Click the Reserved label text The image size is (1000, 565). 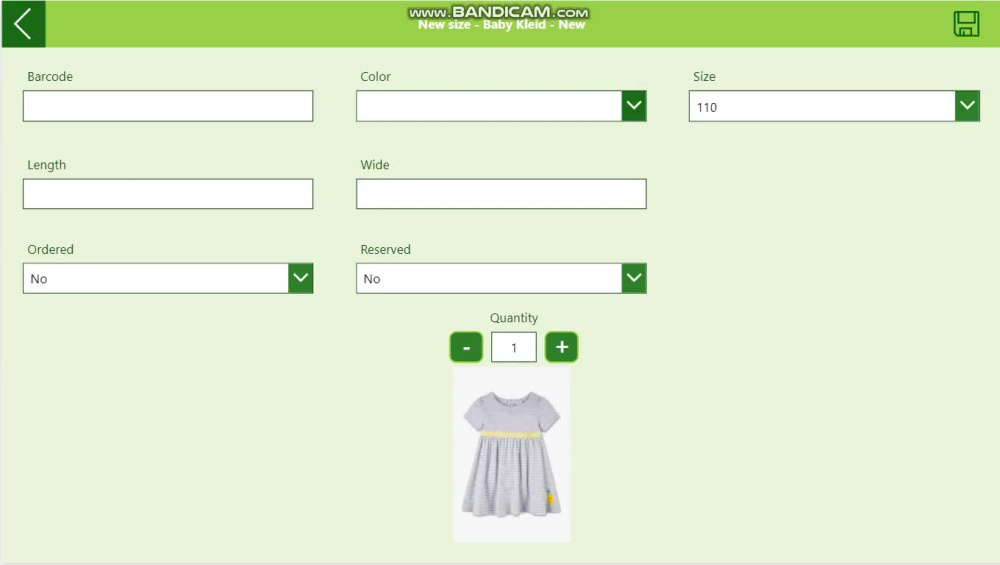385,249
